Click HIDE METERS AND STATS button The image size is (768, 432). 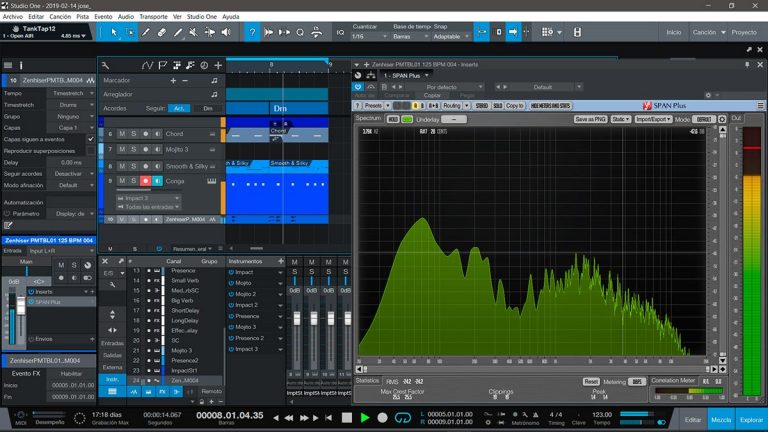click(551, 105)
